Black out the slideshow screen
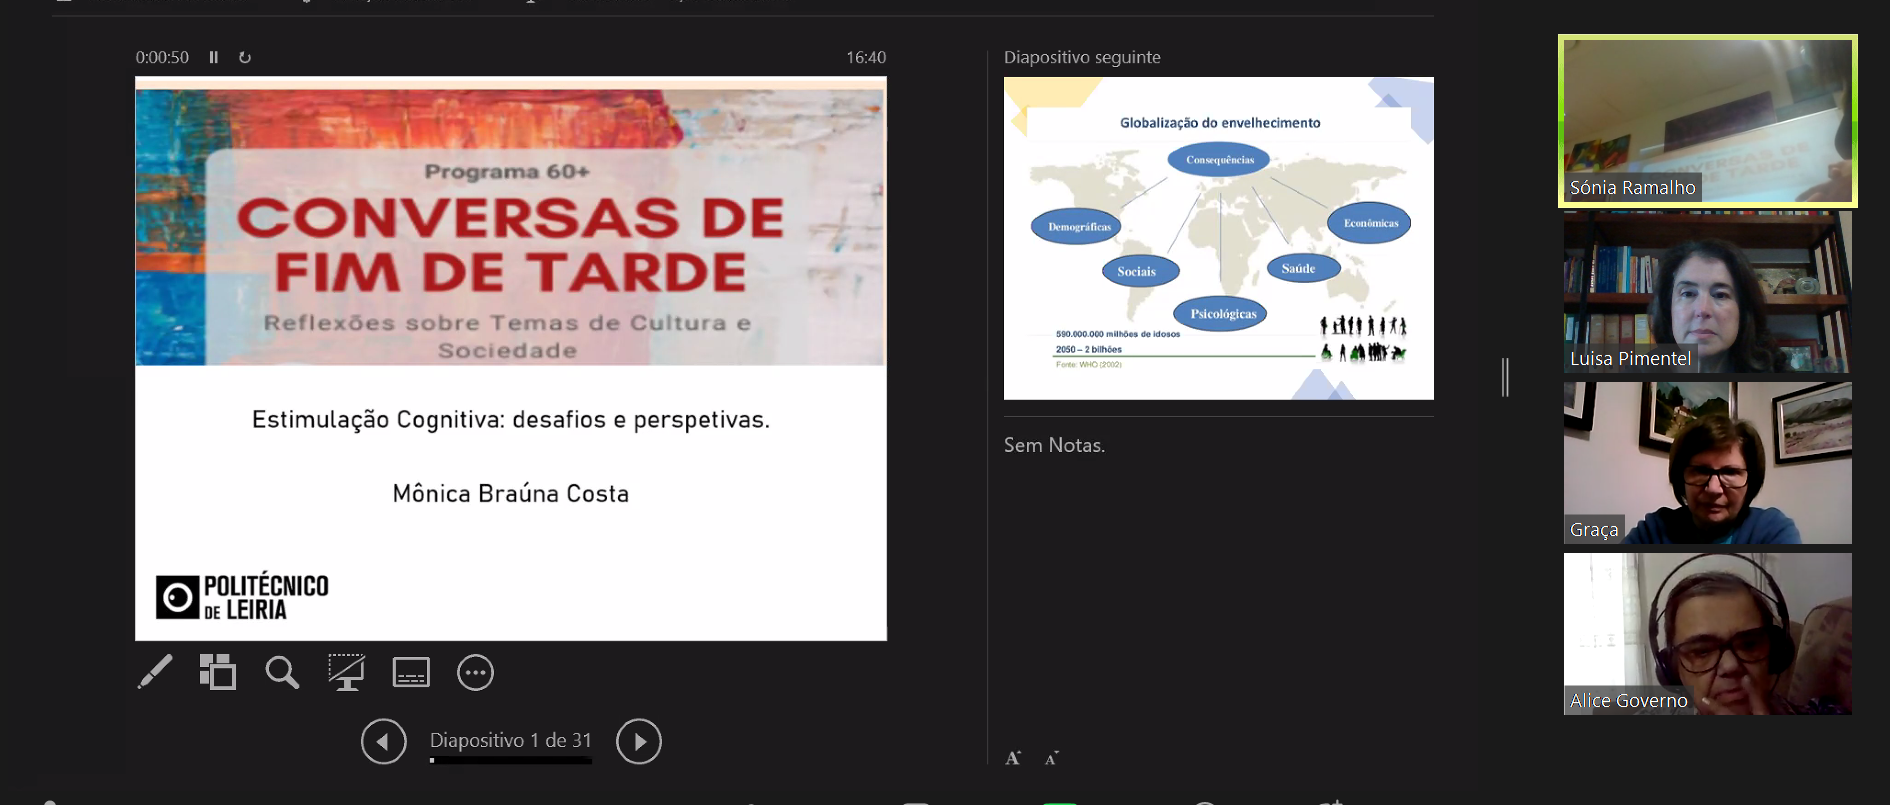The image size is (1890, 805). click(346, 672)
